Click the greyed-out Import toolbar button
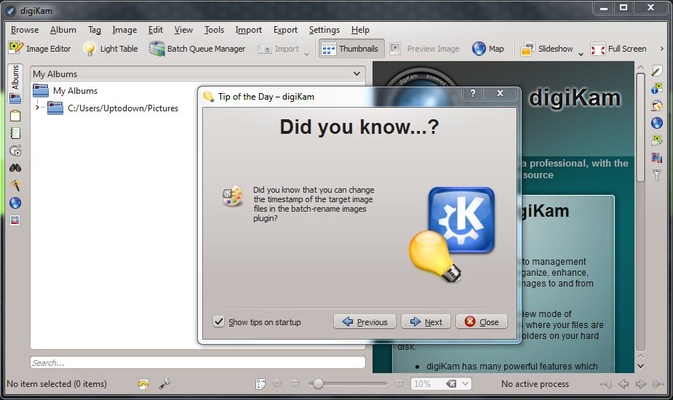Viewport: 673px width, 400px height. coord(278,48)
